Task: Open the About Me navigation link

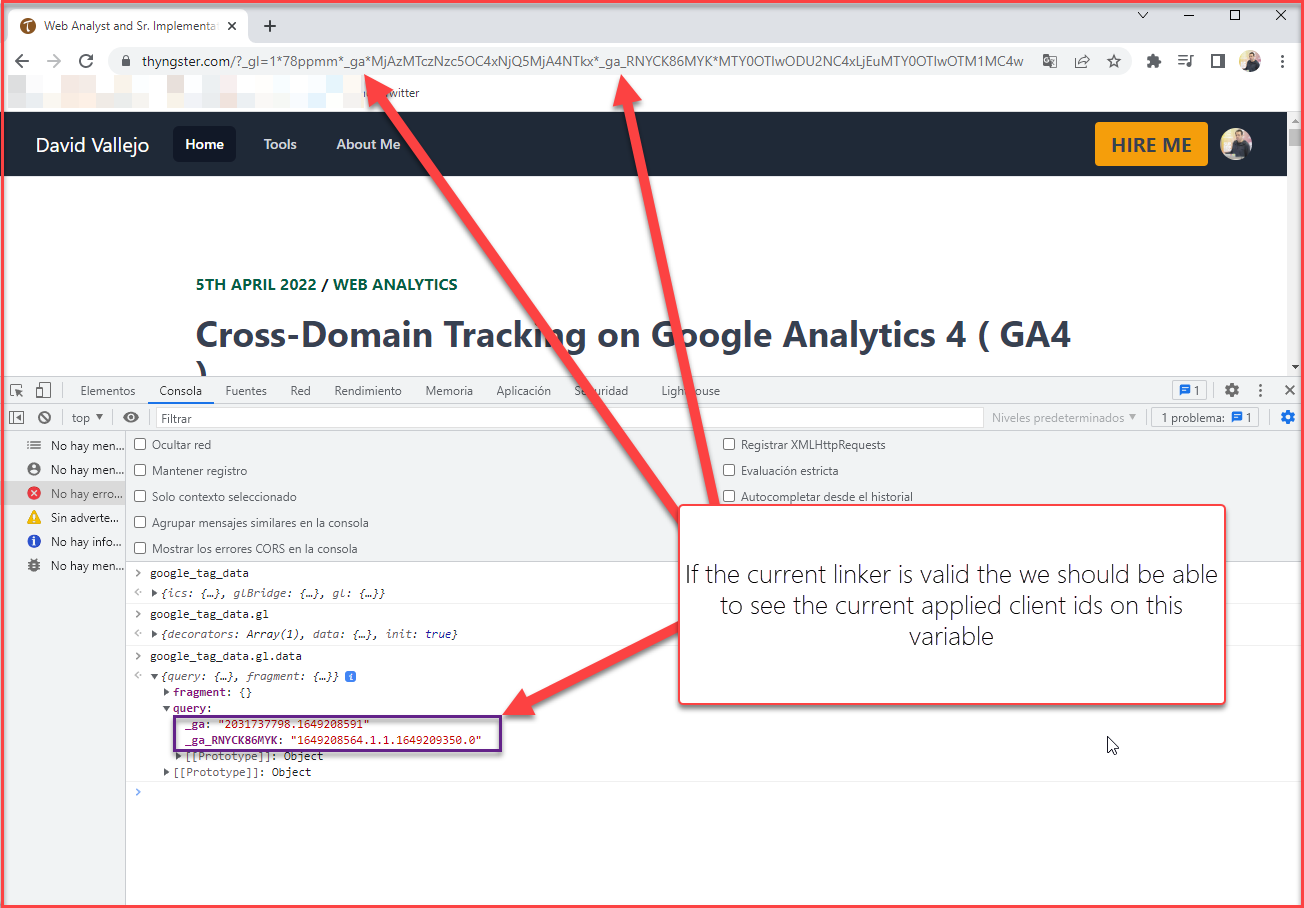Action: (x=368, y=144)
